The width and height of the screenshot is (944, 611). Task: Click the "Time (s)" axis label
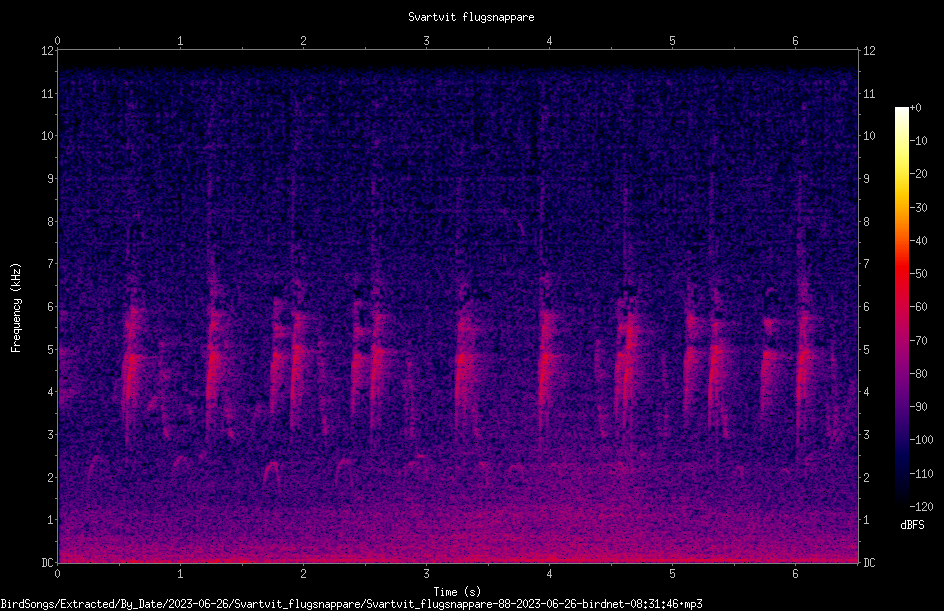click(x=457, y=591)
